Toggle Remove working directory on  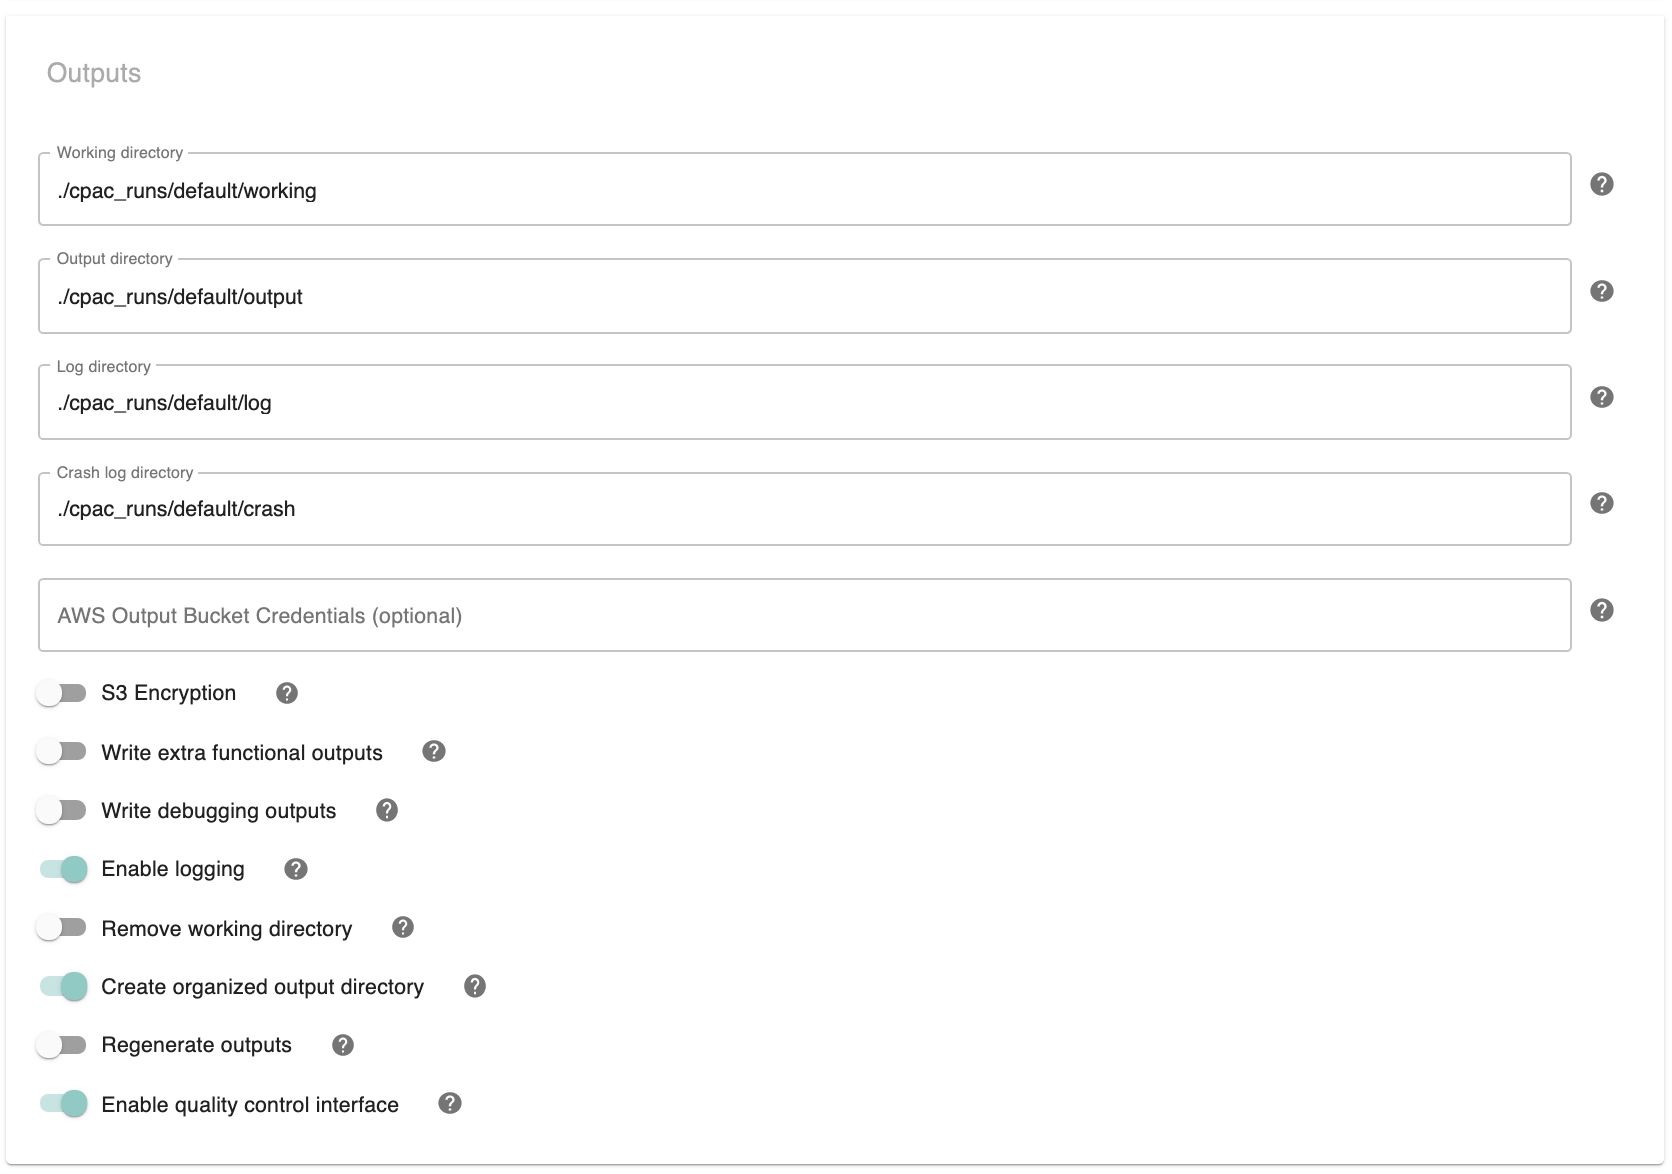tap(62, 927)
